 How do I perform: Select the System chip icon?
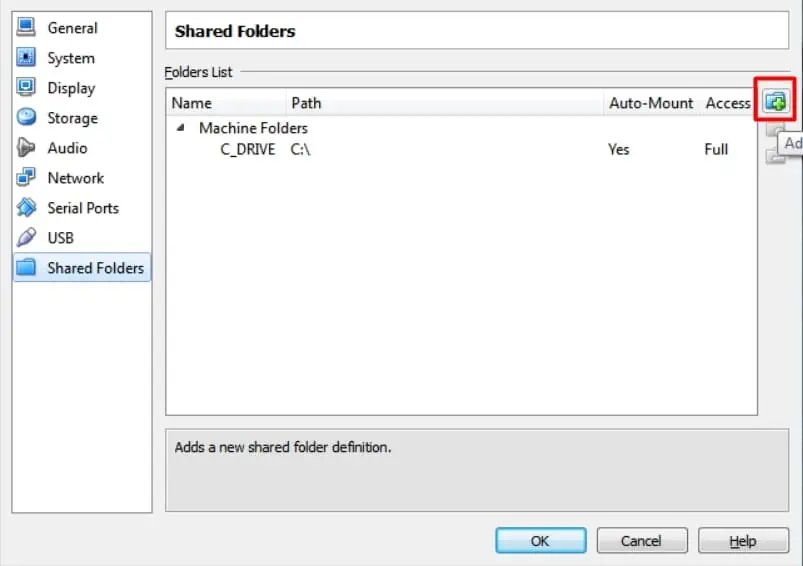point(27,58)
